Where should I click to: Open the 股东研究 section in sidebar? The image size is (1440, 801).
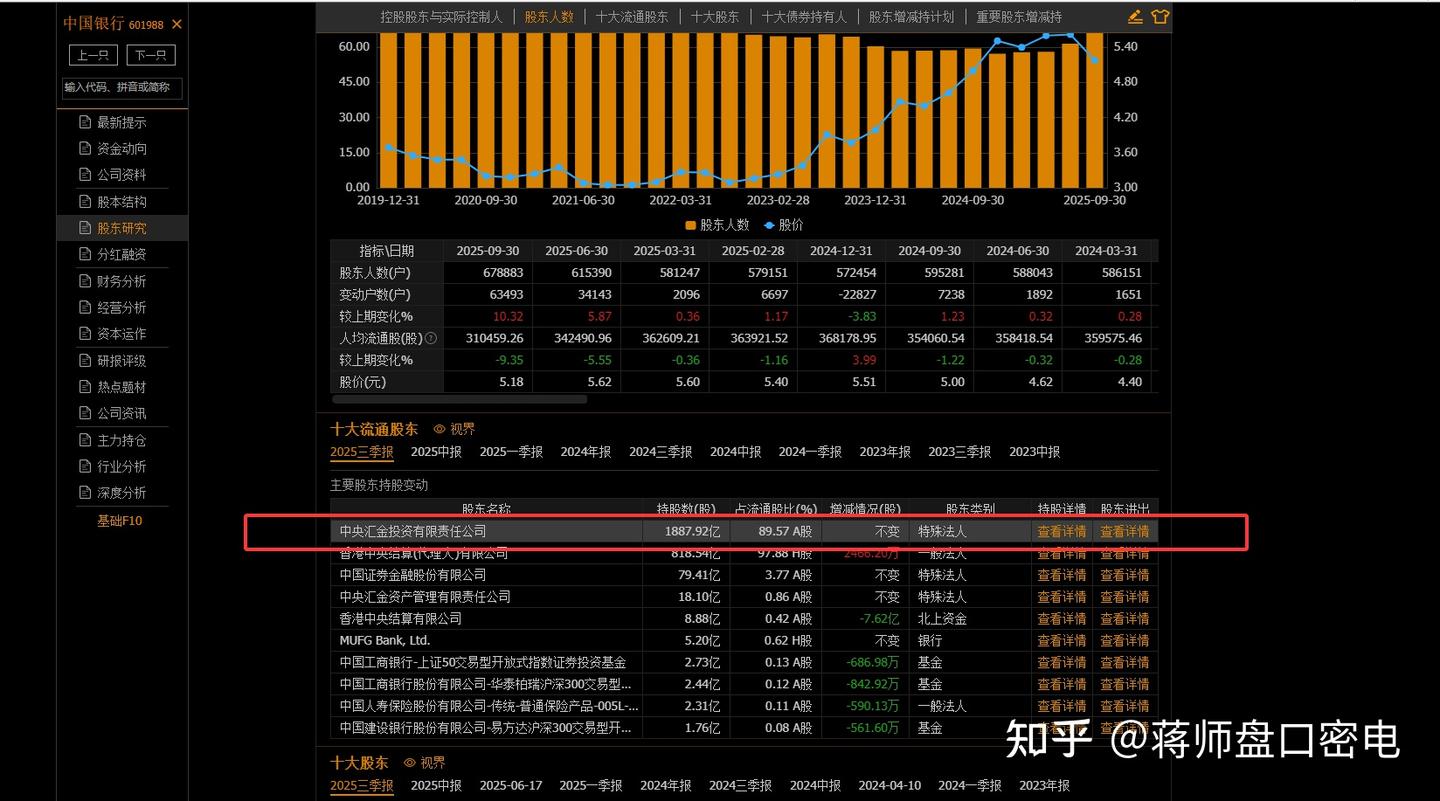click(122, 228)
